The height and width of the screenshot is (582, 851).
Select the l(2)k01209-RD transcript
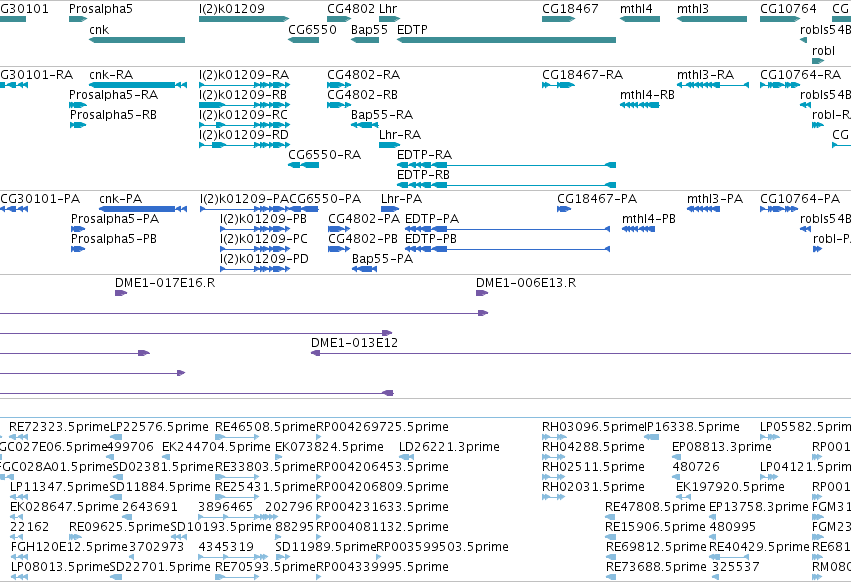(x=244, y=145)
